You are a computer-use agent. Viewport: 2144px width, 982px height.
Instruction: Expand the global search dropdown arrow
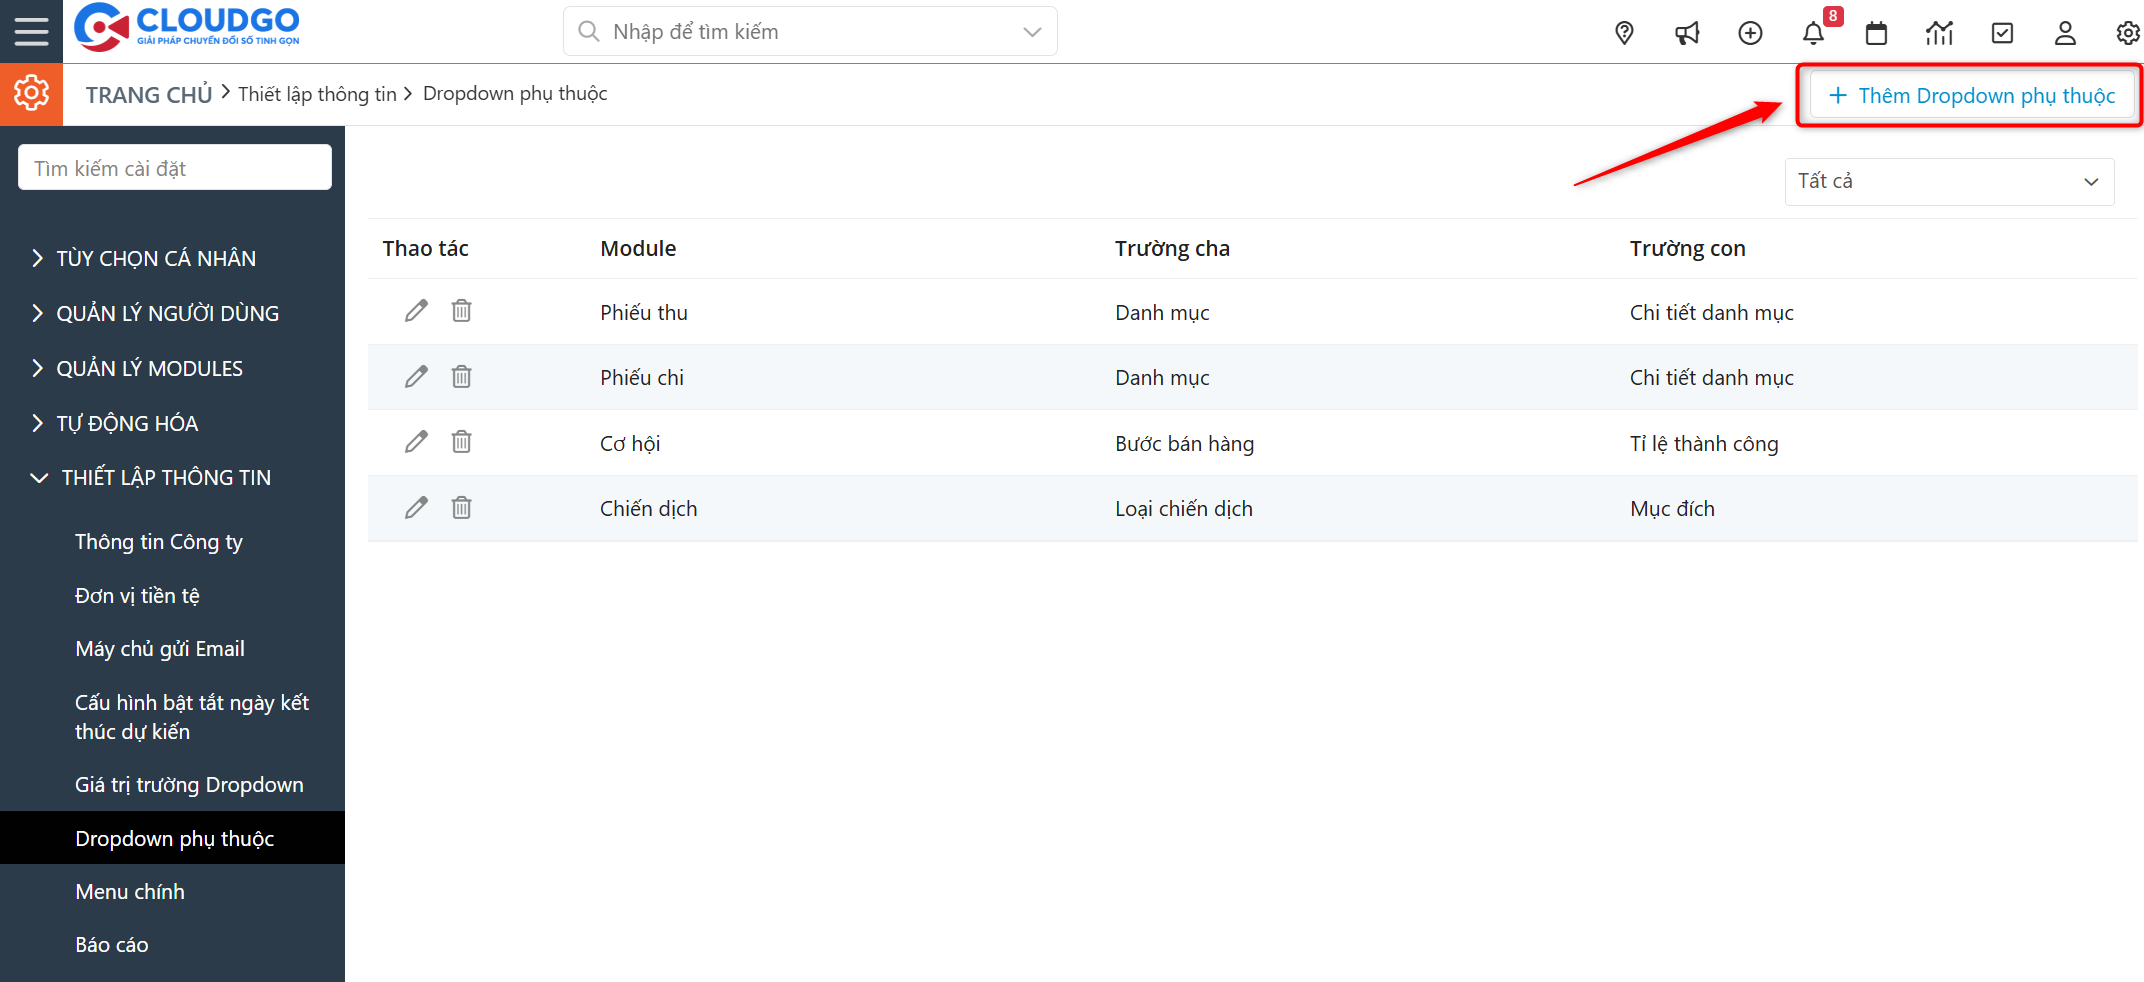pyautogui.click(x=1032, y=32)
